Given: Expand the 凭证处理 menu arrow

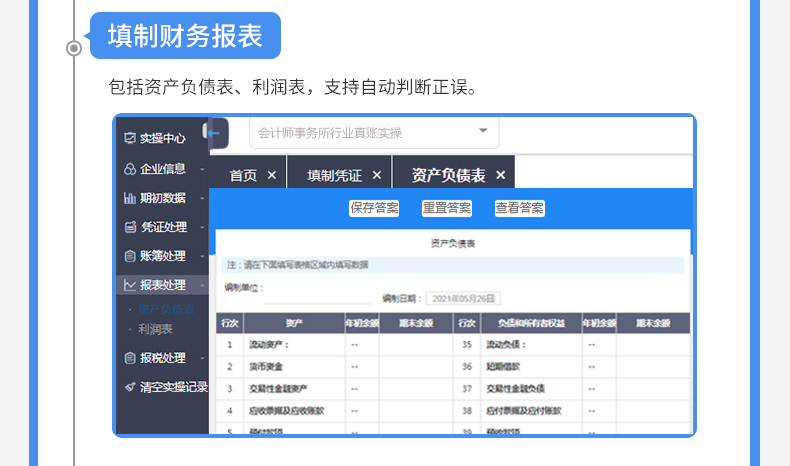Looking at the screenshot, I should click(202, 226).
